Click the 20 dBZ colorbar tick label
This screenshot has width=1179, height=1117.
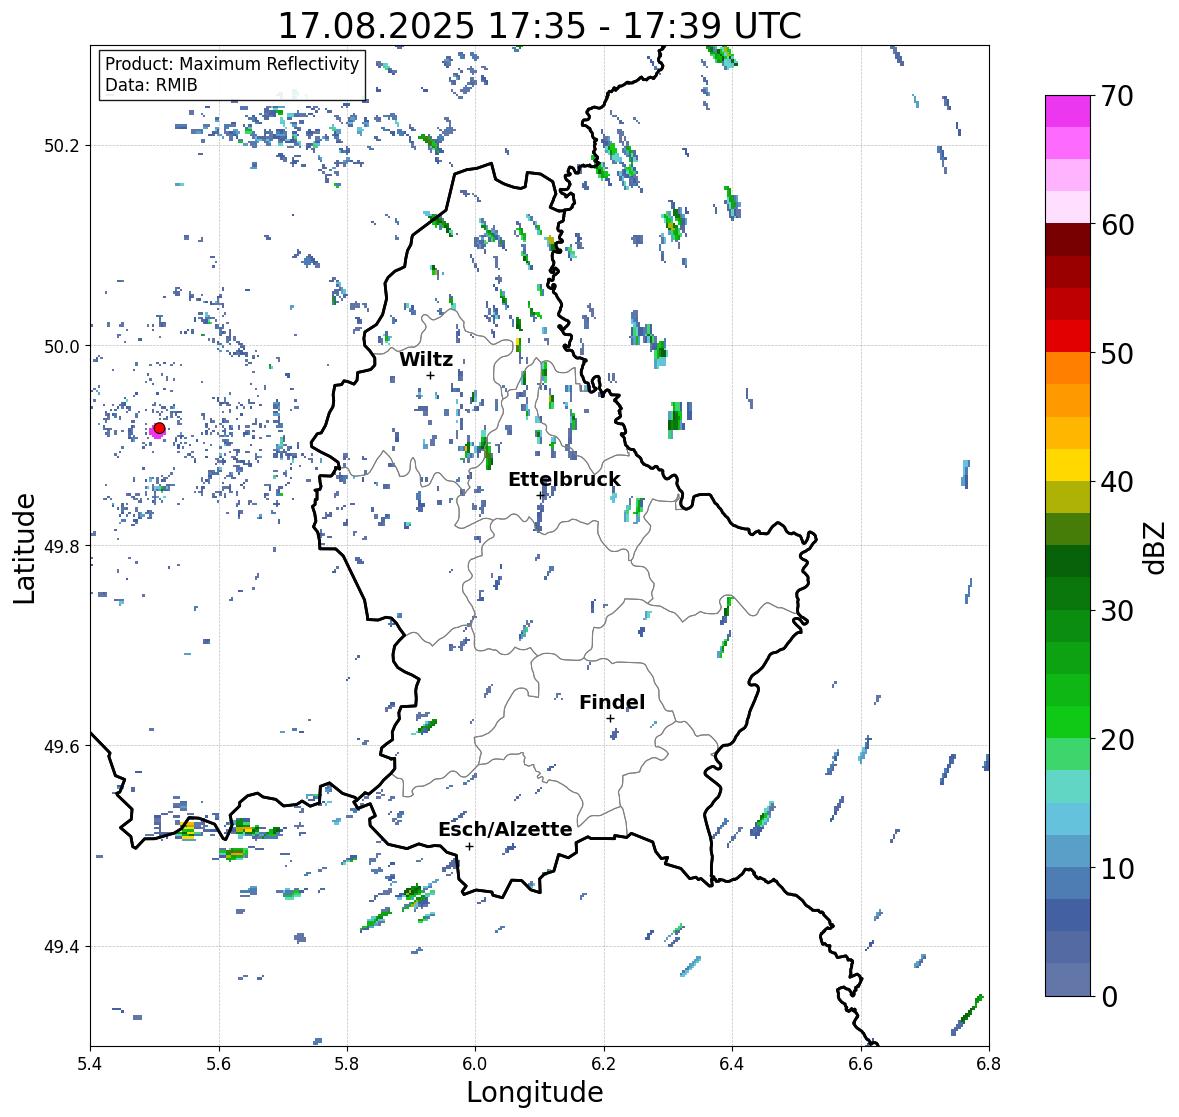click(x=1116, y=740)
